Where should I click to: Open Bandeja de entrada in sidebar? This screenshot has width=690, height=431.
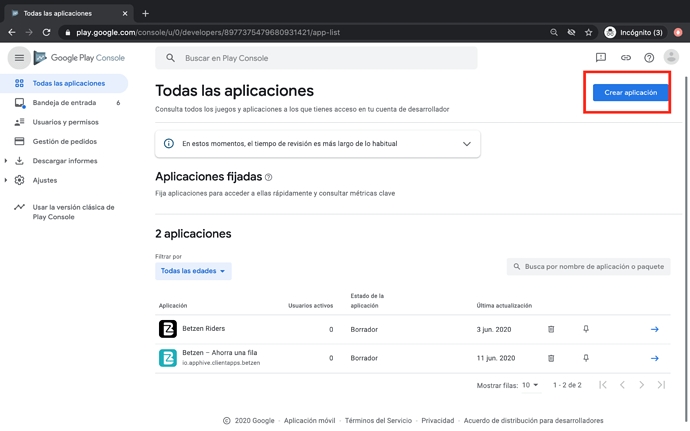pyautogui.click(x=64, y=103)
